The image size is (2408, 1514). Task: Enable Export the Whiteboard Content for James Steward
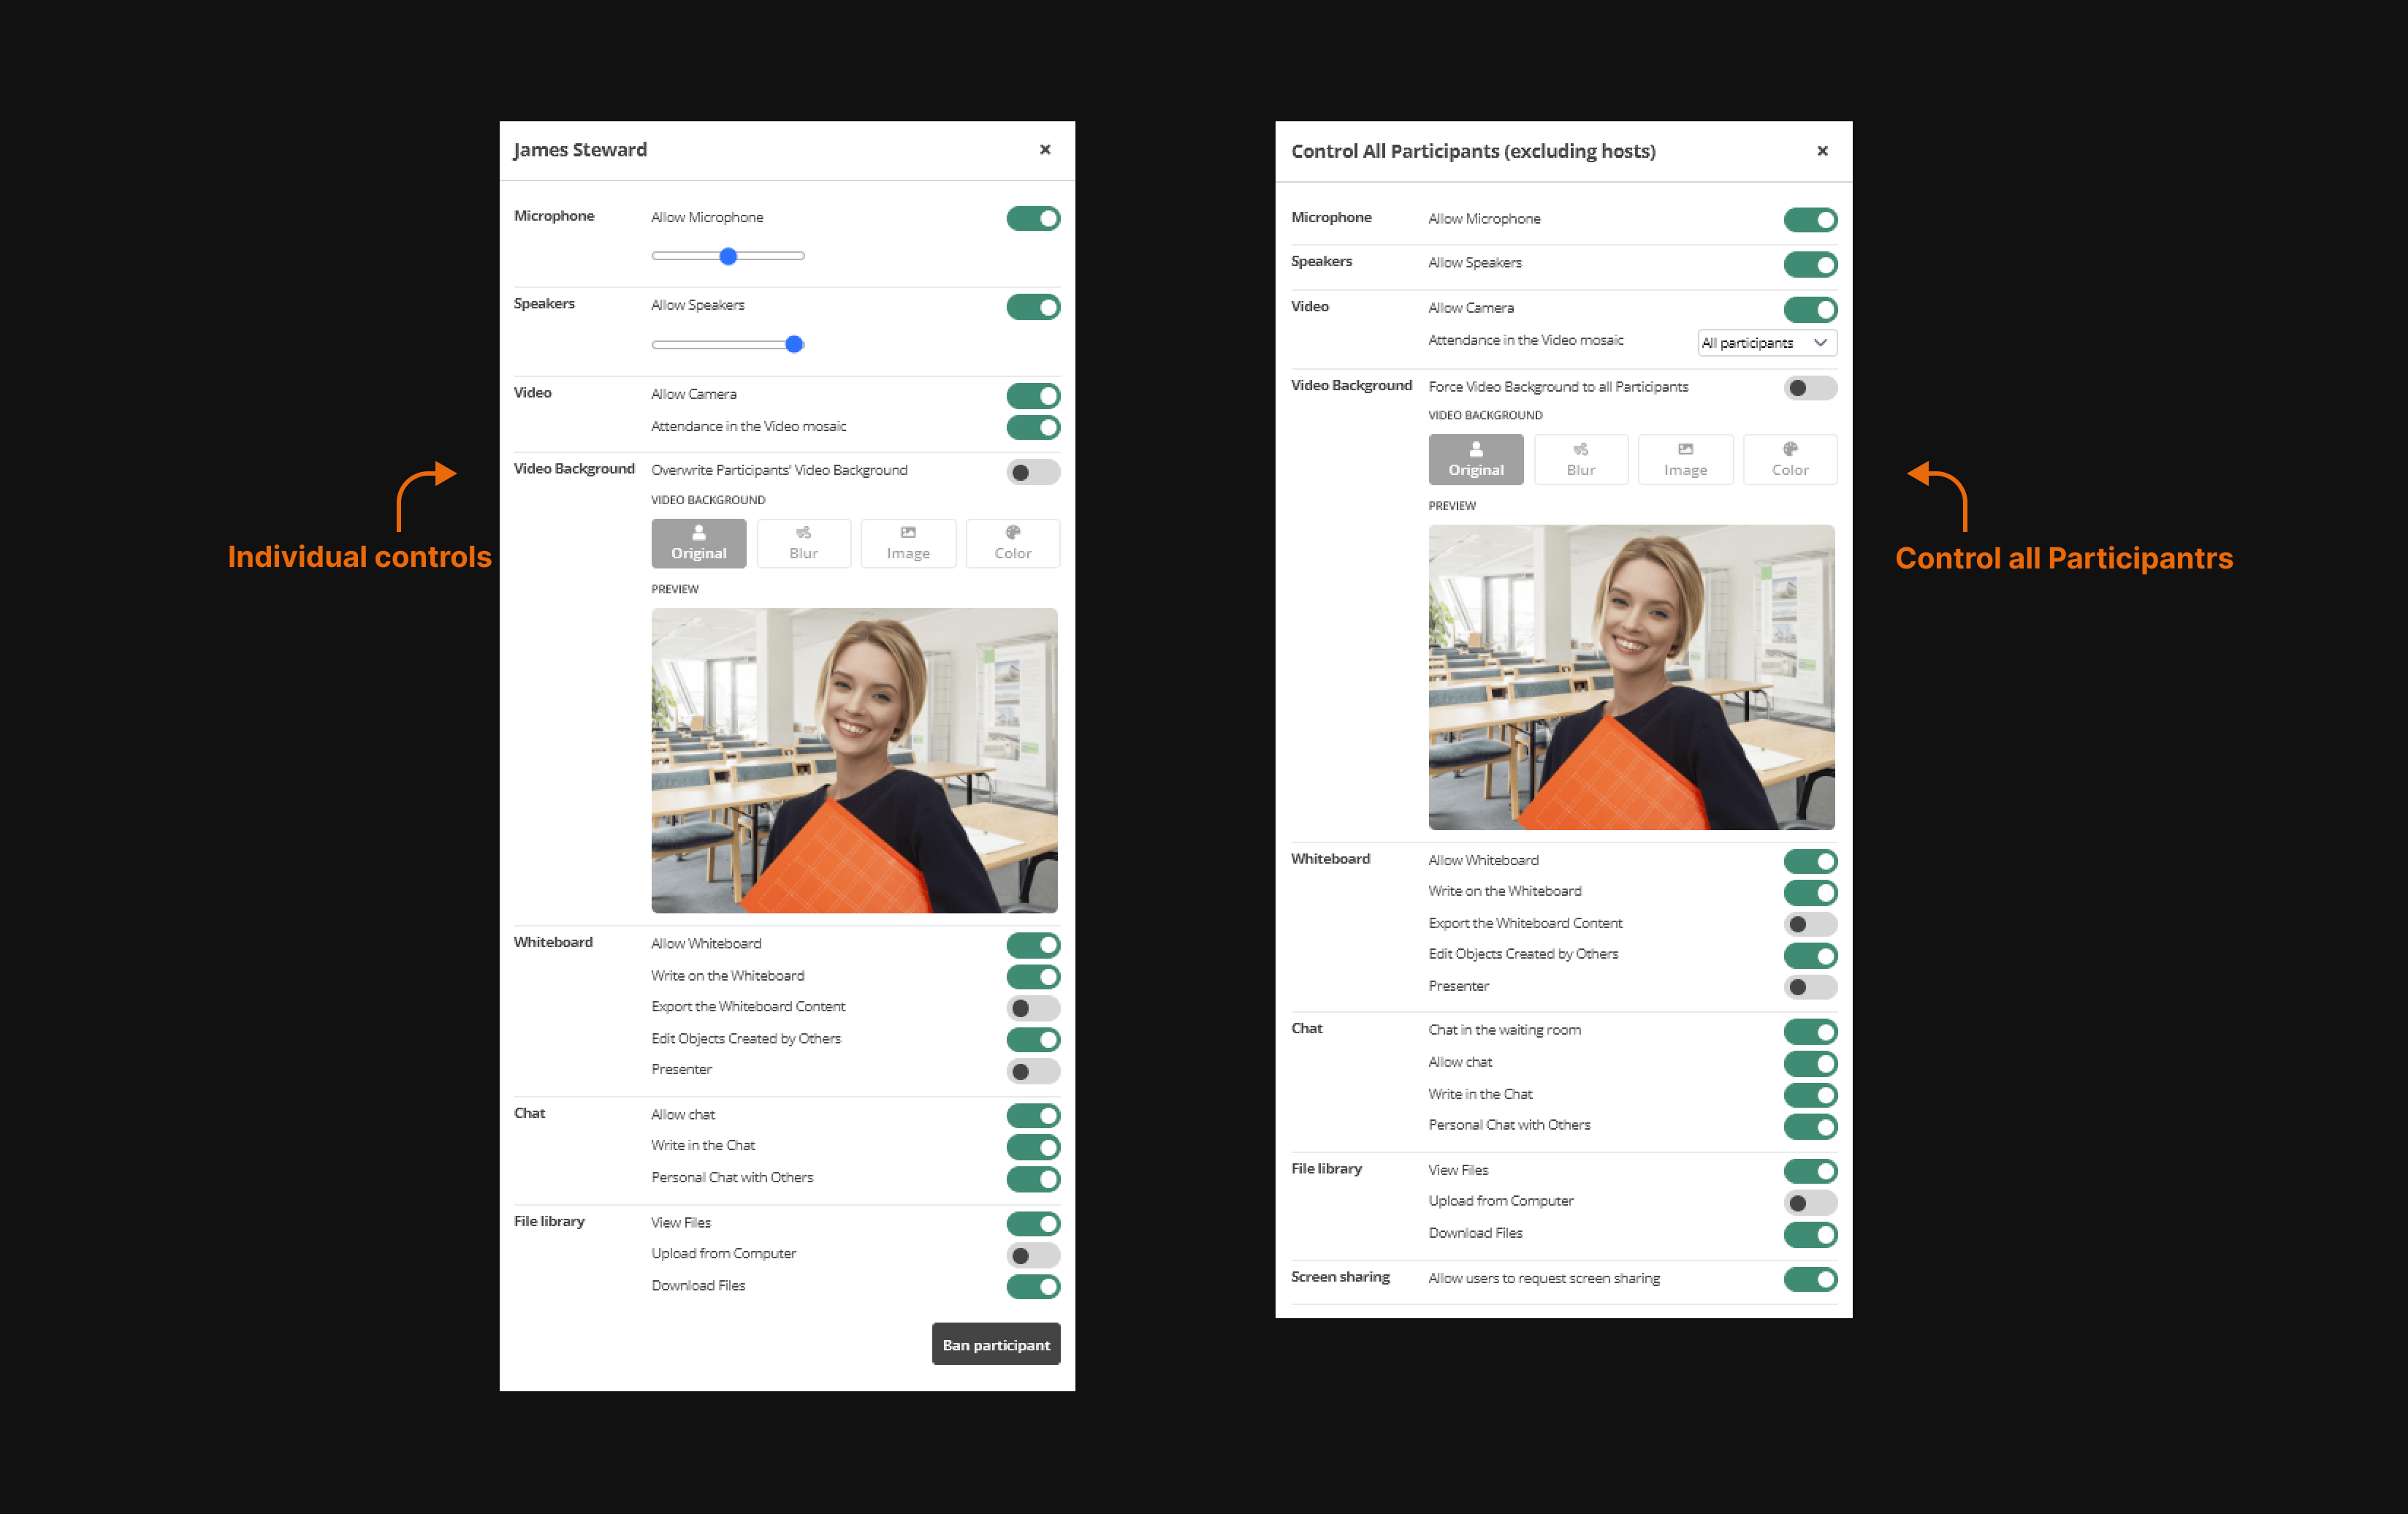pos(1033,1008)
